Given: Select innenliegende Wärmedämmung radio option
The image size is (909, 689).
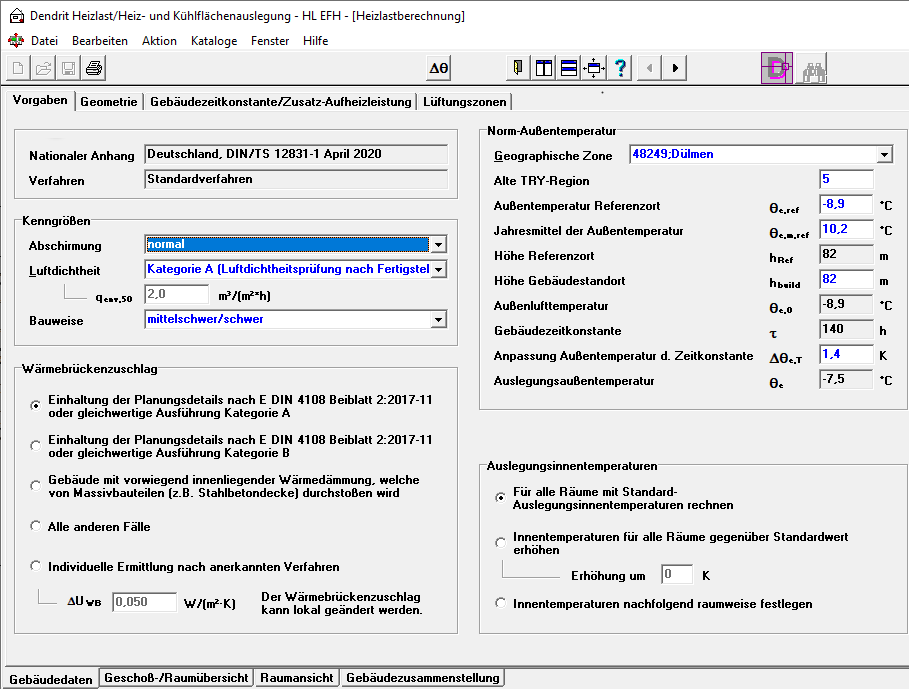Looking at the screenshot, I should (x=36, y=486).
